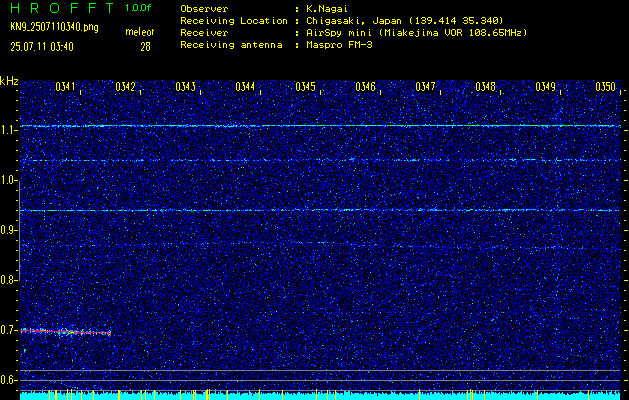629x400 pixels.
Task: Click the red meteor echo trace
Action: (65, 332)
